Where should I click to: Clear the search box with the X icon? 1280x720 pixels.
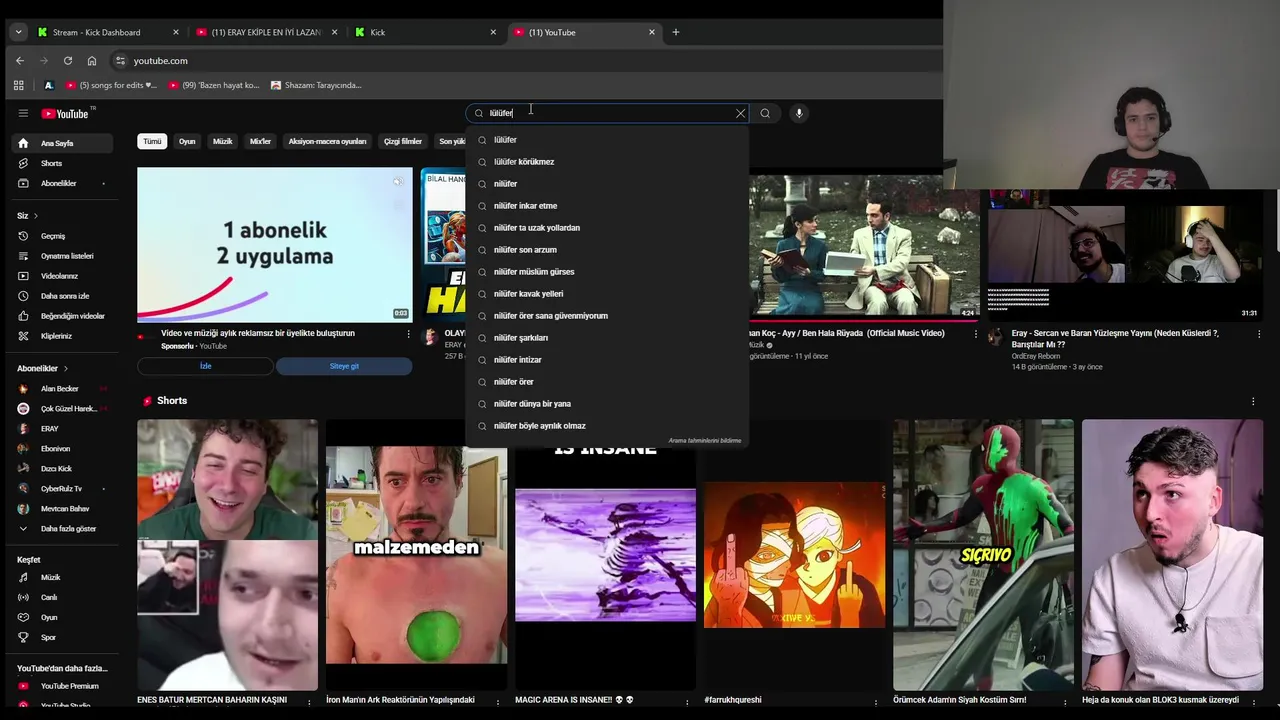click(x=741, y=113)
